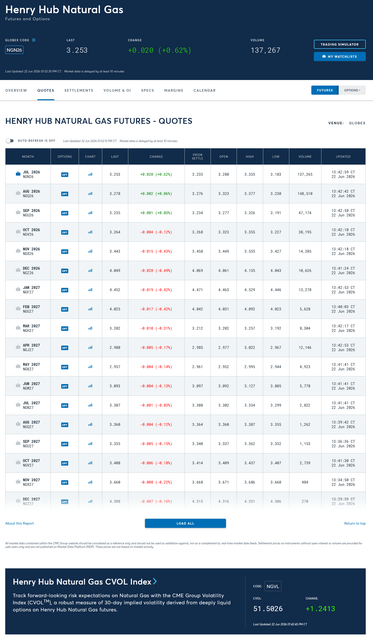Select the SEP 2027 month label
Image resolution: width=373 pixels, height=640 pixels.
31,441
